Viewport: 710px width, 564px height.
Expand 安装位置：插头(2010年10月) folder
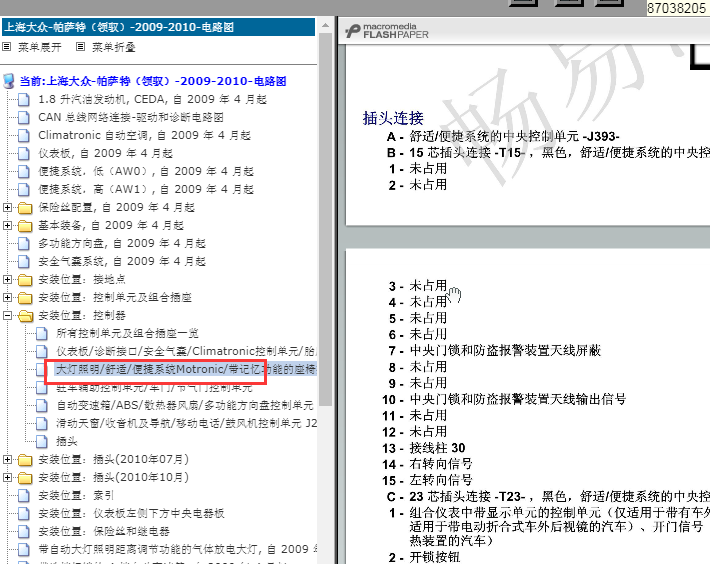[x=7, y=477]
